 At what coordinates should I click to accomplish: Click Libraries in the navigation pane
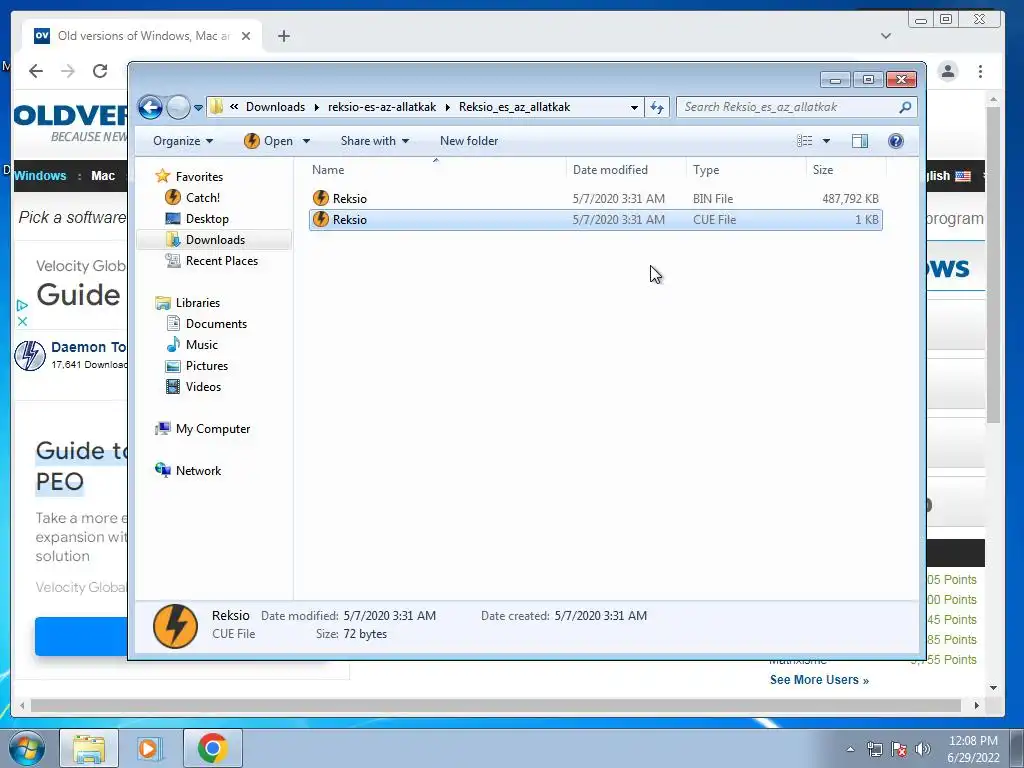pos(197,303)
